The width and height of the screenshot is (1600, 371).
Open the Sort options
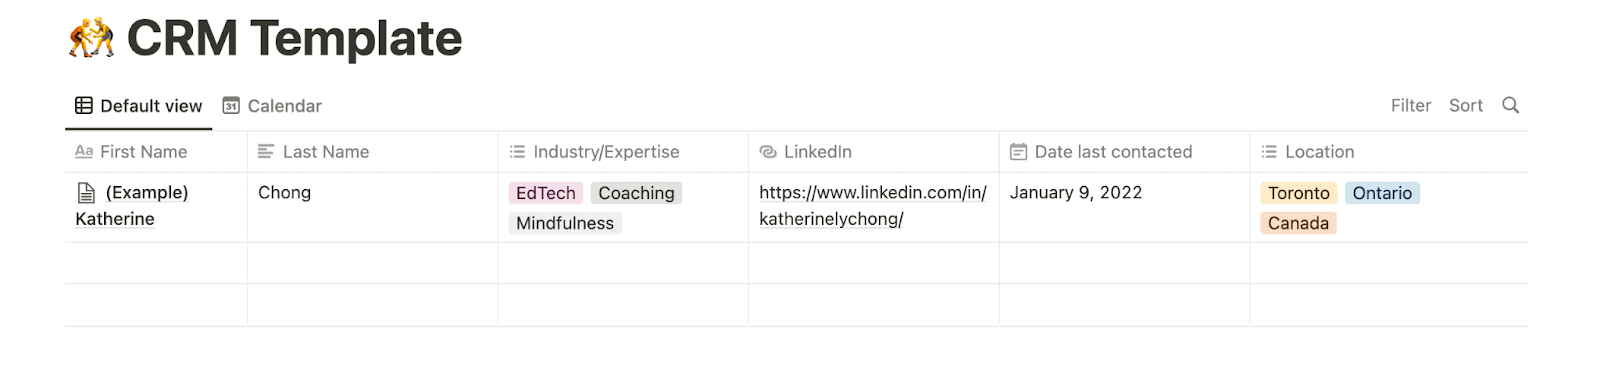(1466, 105)
